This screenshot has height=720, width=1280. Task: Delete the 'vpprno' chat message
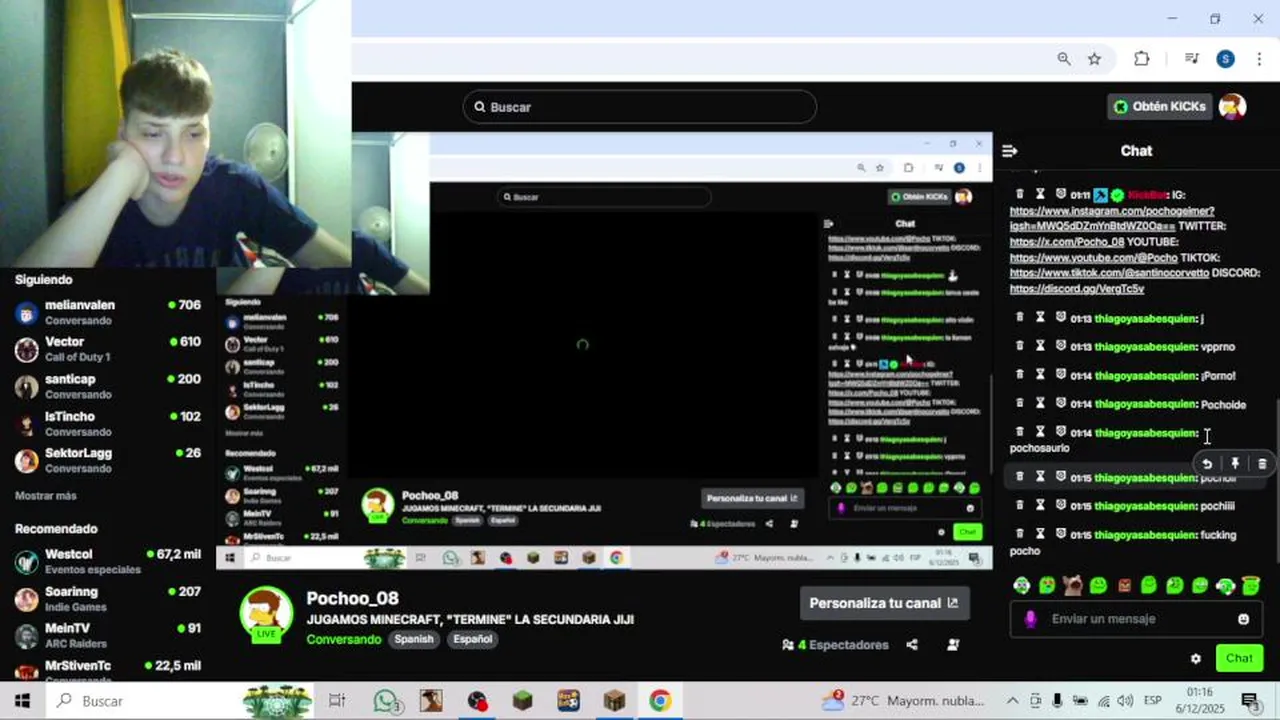(x=1020, y=346)
